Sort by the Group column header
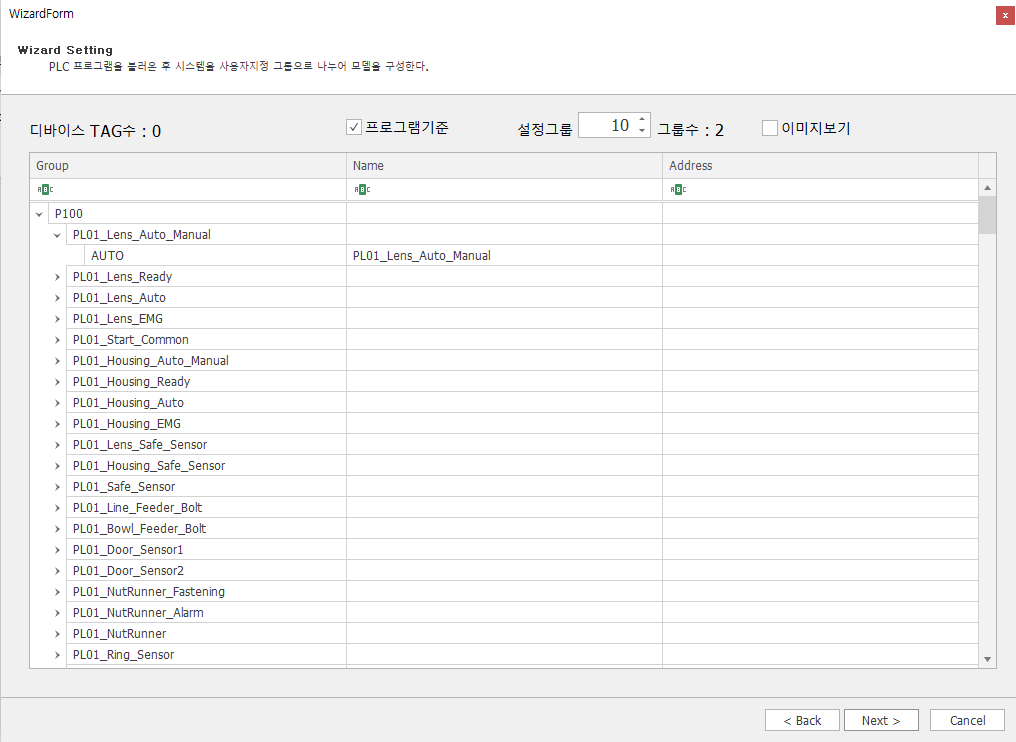This screenshot has width=1016, height=742. (x=187, y=165)
